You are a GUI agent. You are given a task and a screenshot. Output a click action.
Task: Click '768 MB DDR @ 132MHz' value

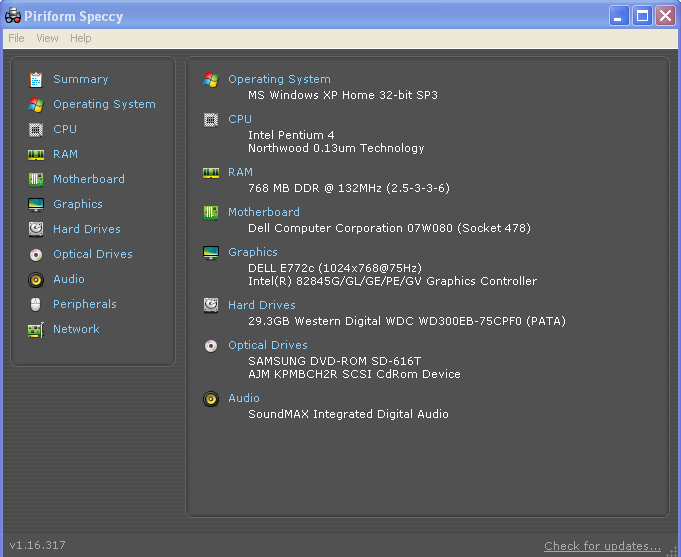coord(315,188)
